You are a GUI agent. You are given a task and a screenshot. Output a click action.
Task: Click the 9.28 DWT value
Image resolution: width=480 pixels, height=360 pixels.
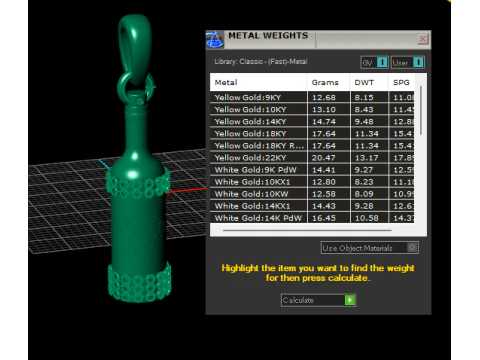tap(364, 206)
